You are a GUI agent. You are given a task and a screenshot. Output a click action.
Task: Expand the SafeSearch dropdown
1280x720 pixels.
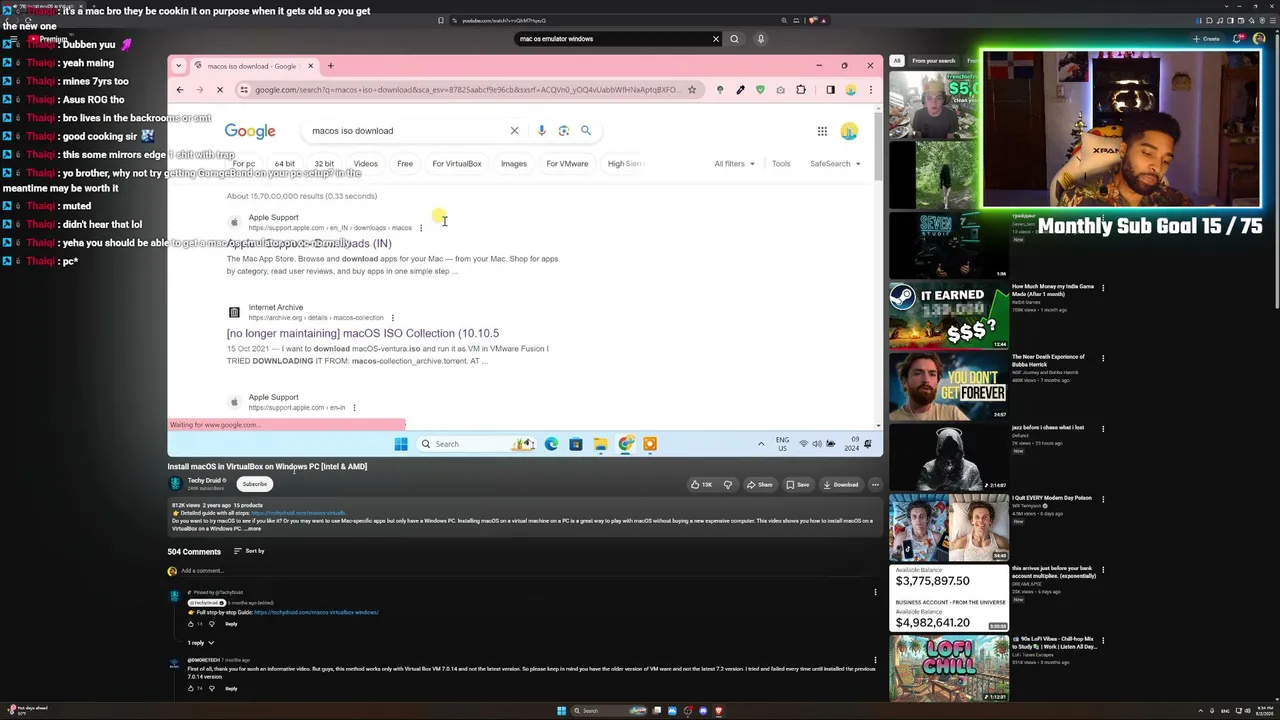tap(835, 164)
